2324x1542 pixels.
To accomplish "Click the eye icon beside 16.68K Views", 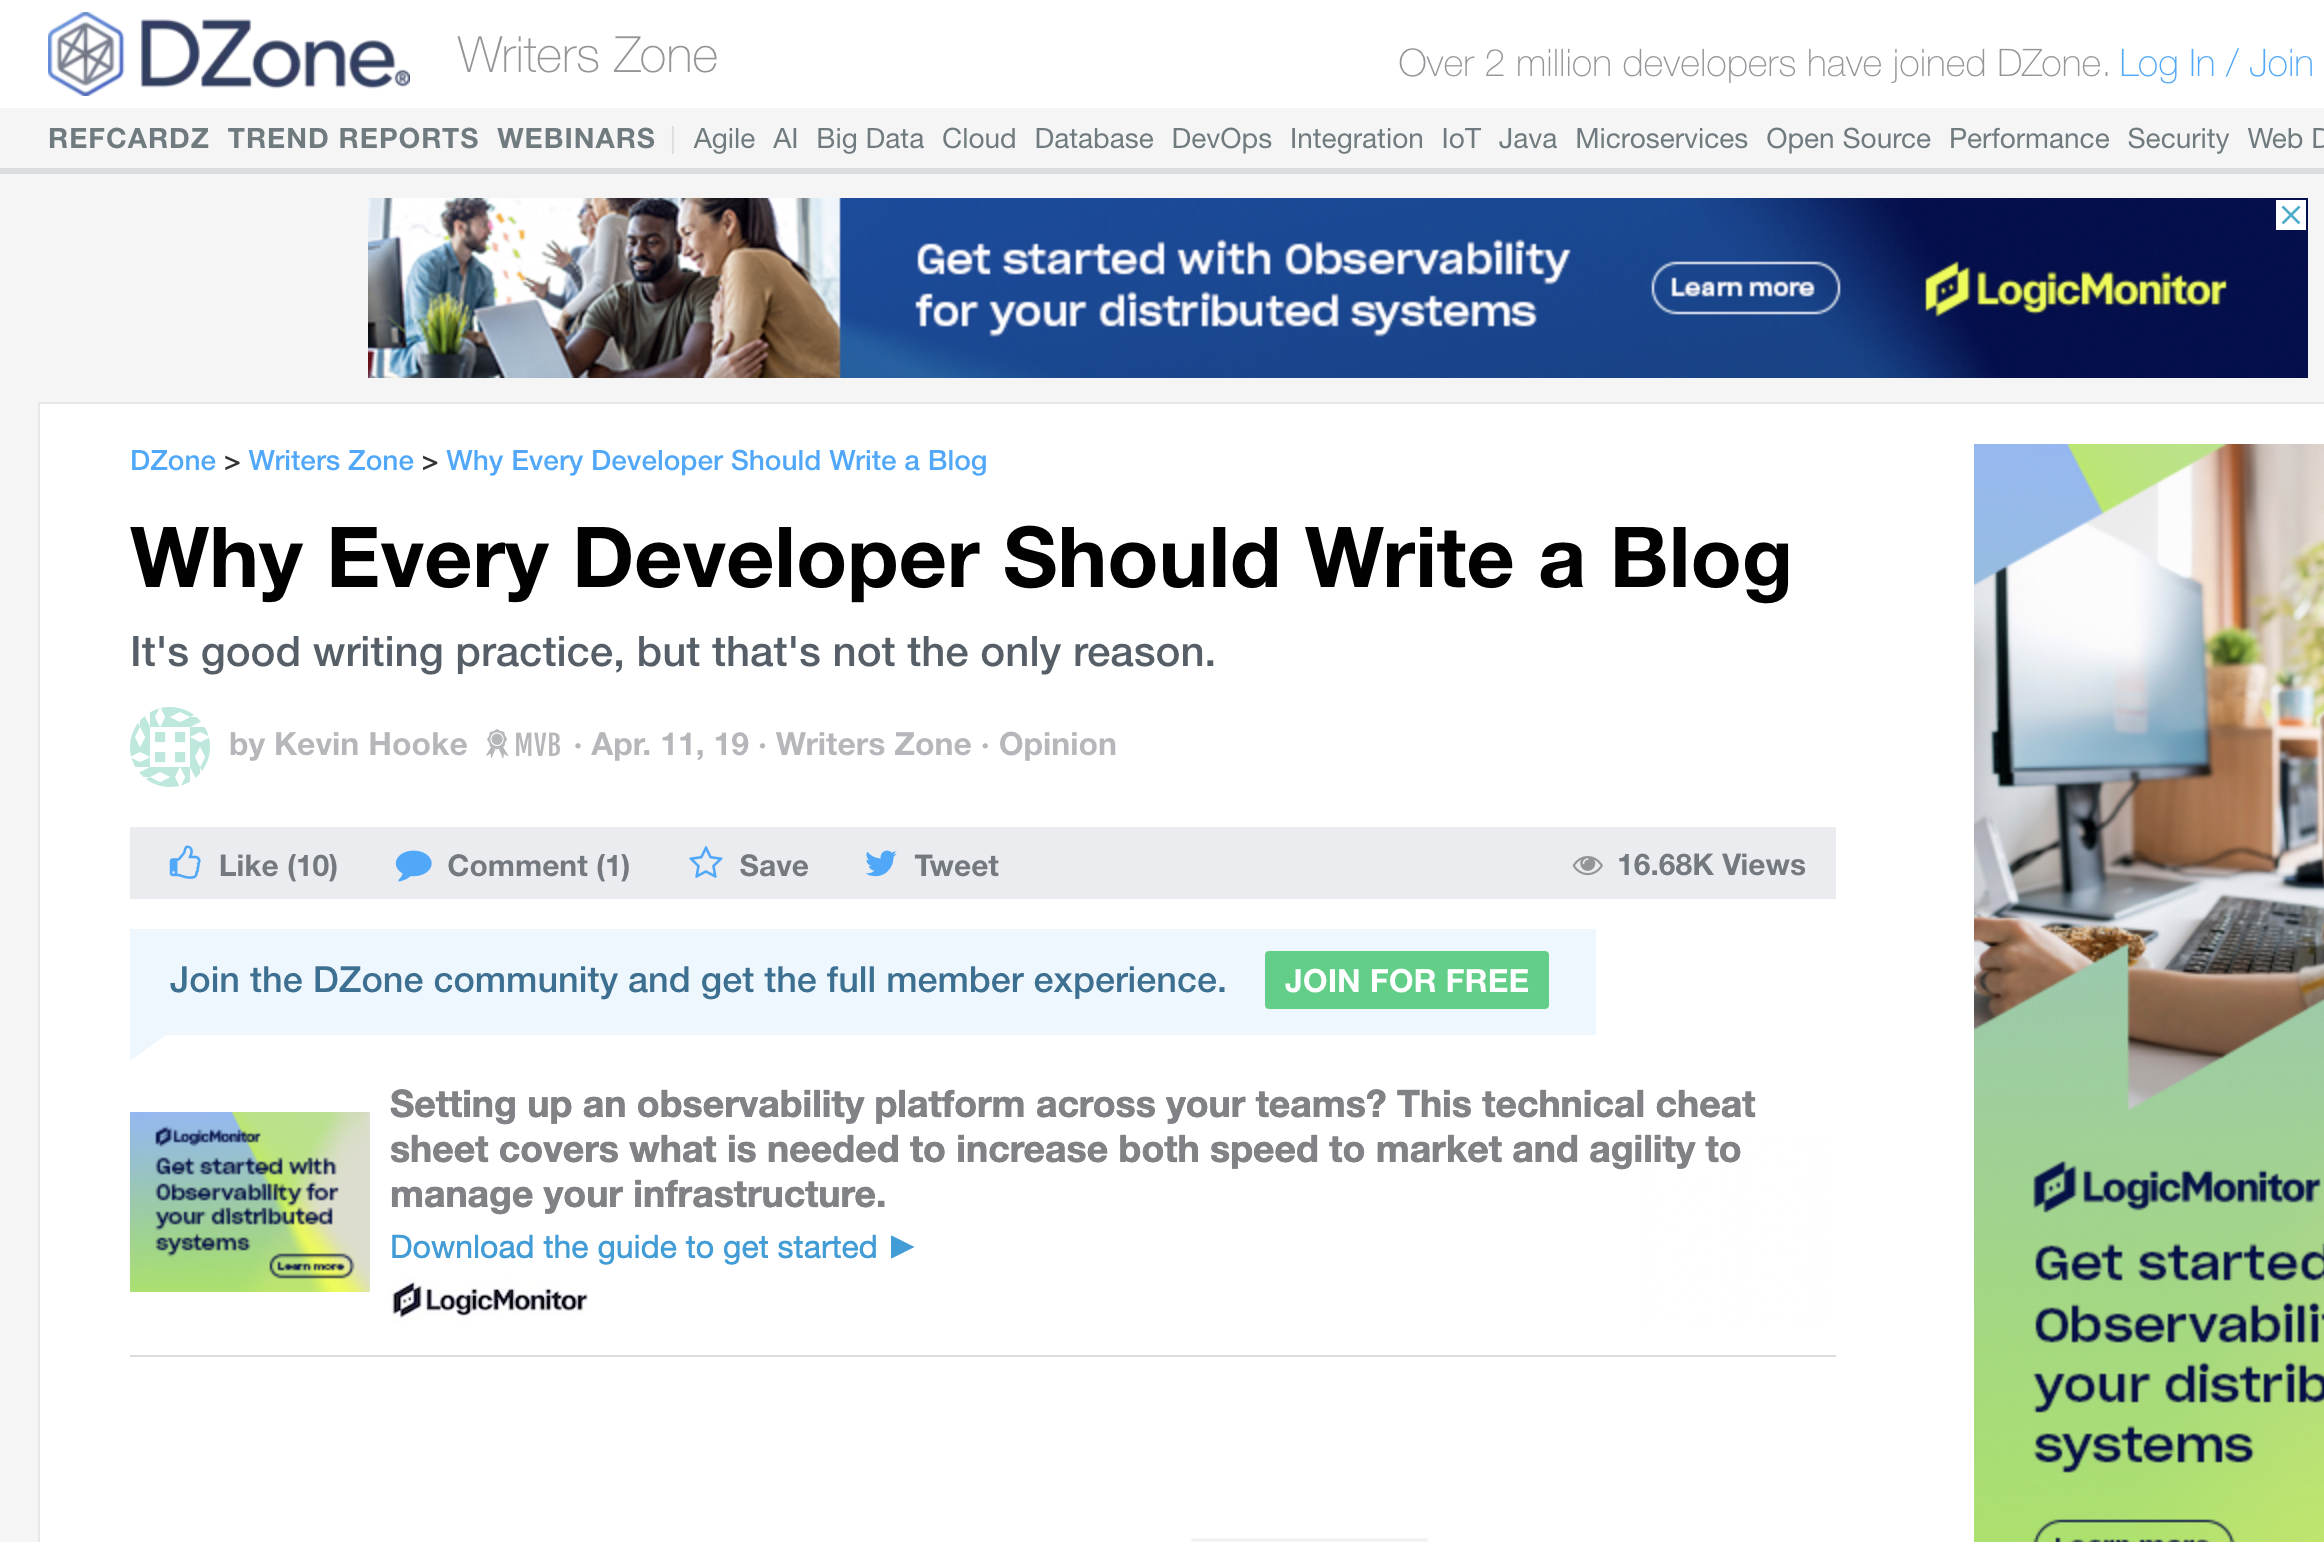I will (x=1587, y=865).
